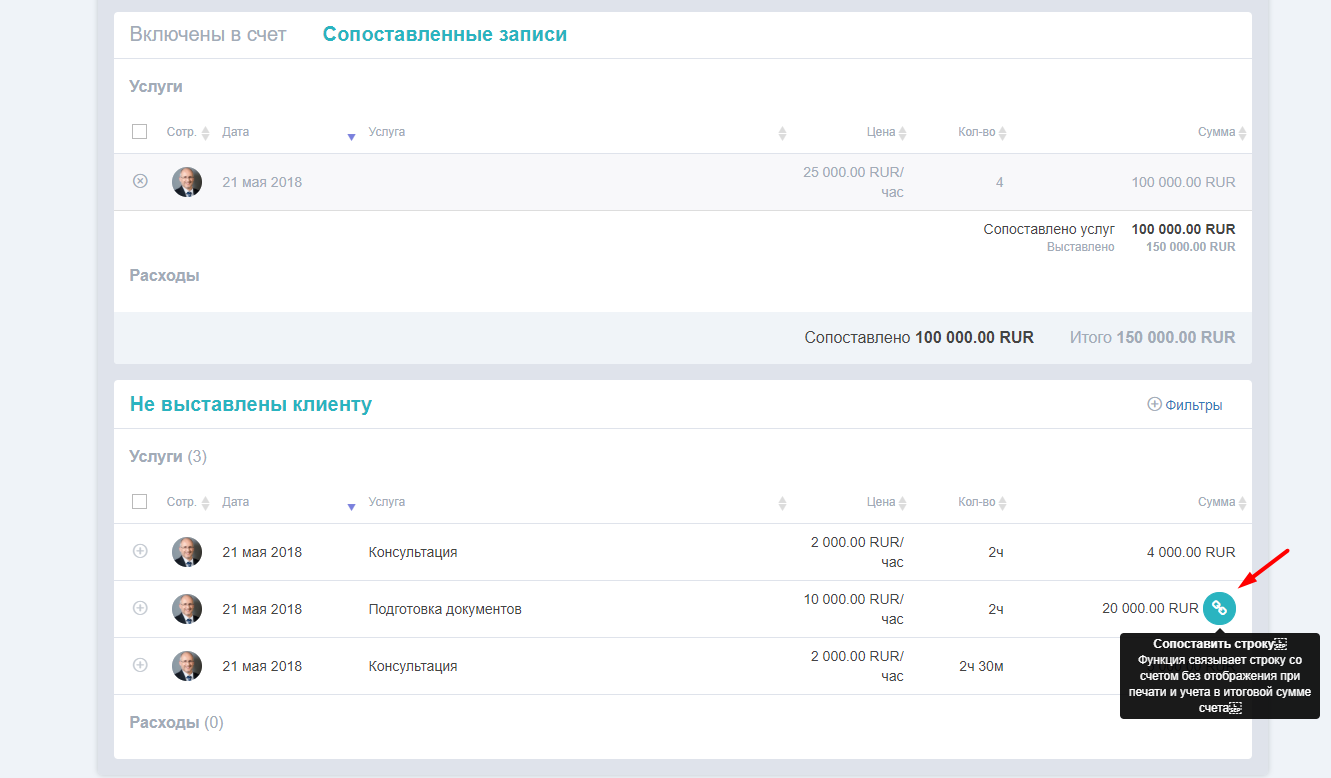Click employee avatar in matched services row
Image resolution: width=1331 pixels, height=778 pixels.
(187, 182)
